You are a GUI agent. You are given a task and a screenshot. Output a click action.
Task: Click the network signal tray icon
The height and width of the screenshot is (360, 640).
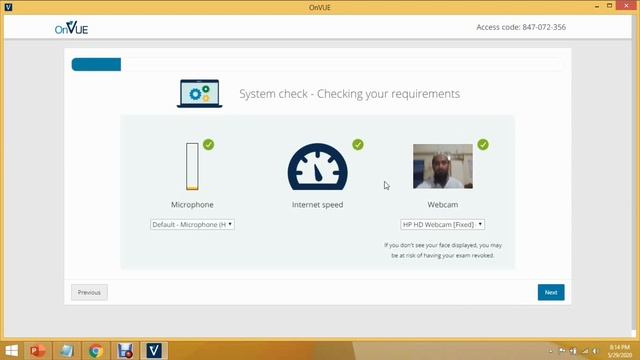(584, 351)
